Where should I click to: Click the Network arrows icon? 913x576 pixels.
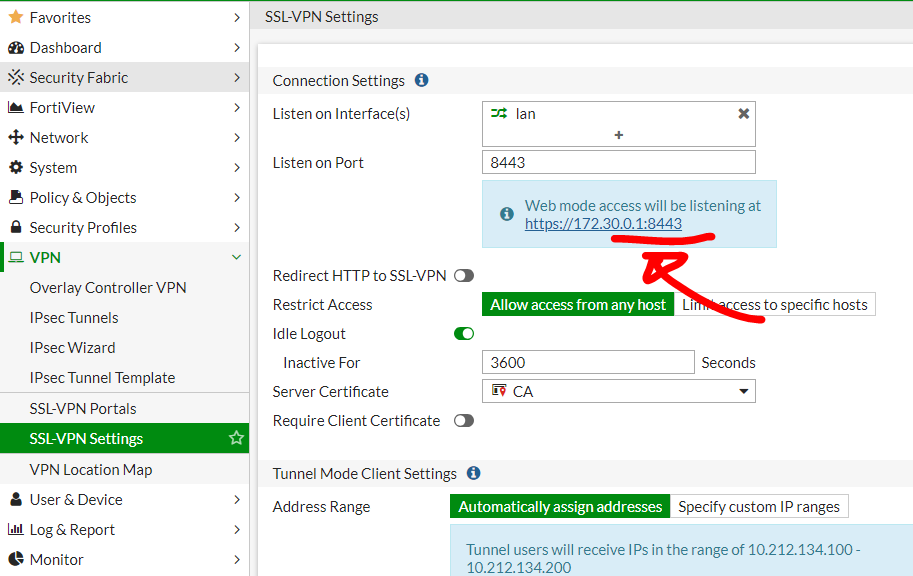[16, 137]
